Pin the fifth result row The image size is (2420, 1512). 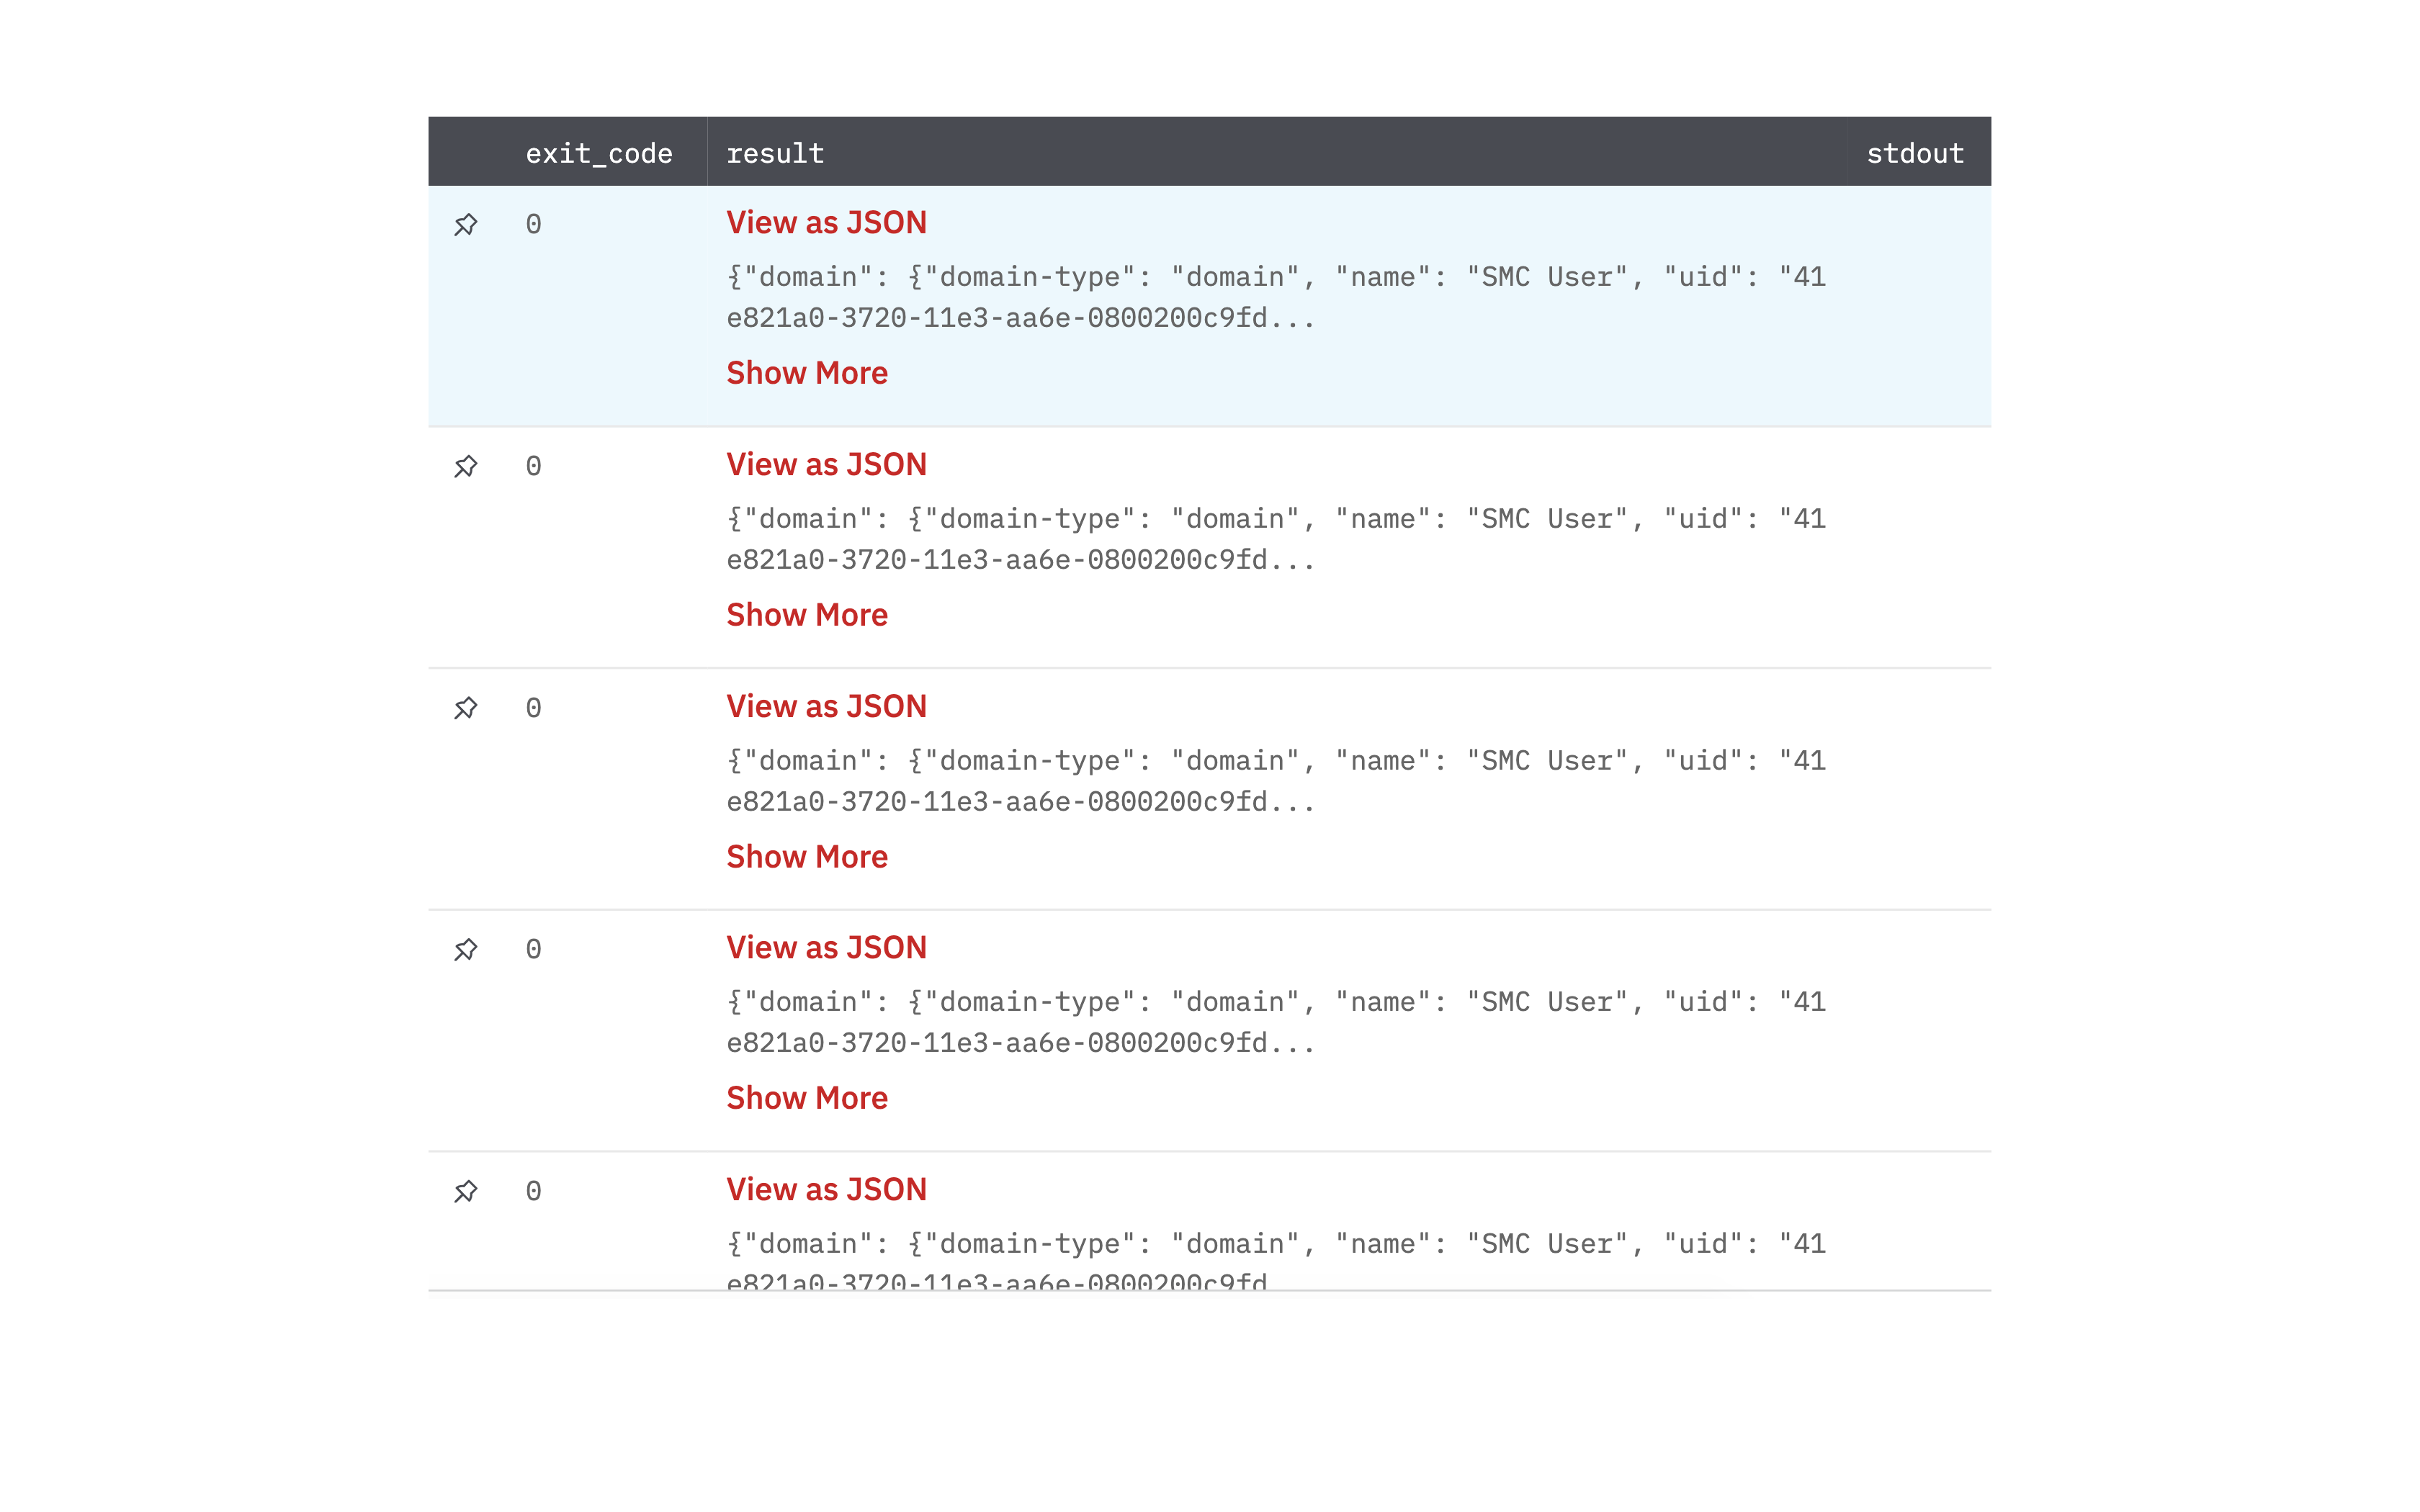point(465,1191)
